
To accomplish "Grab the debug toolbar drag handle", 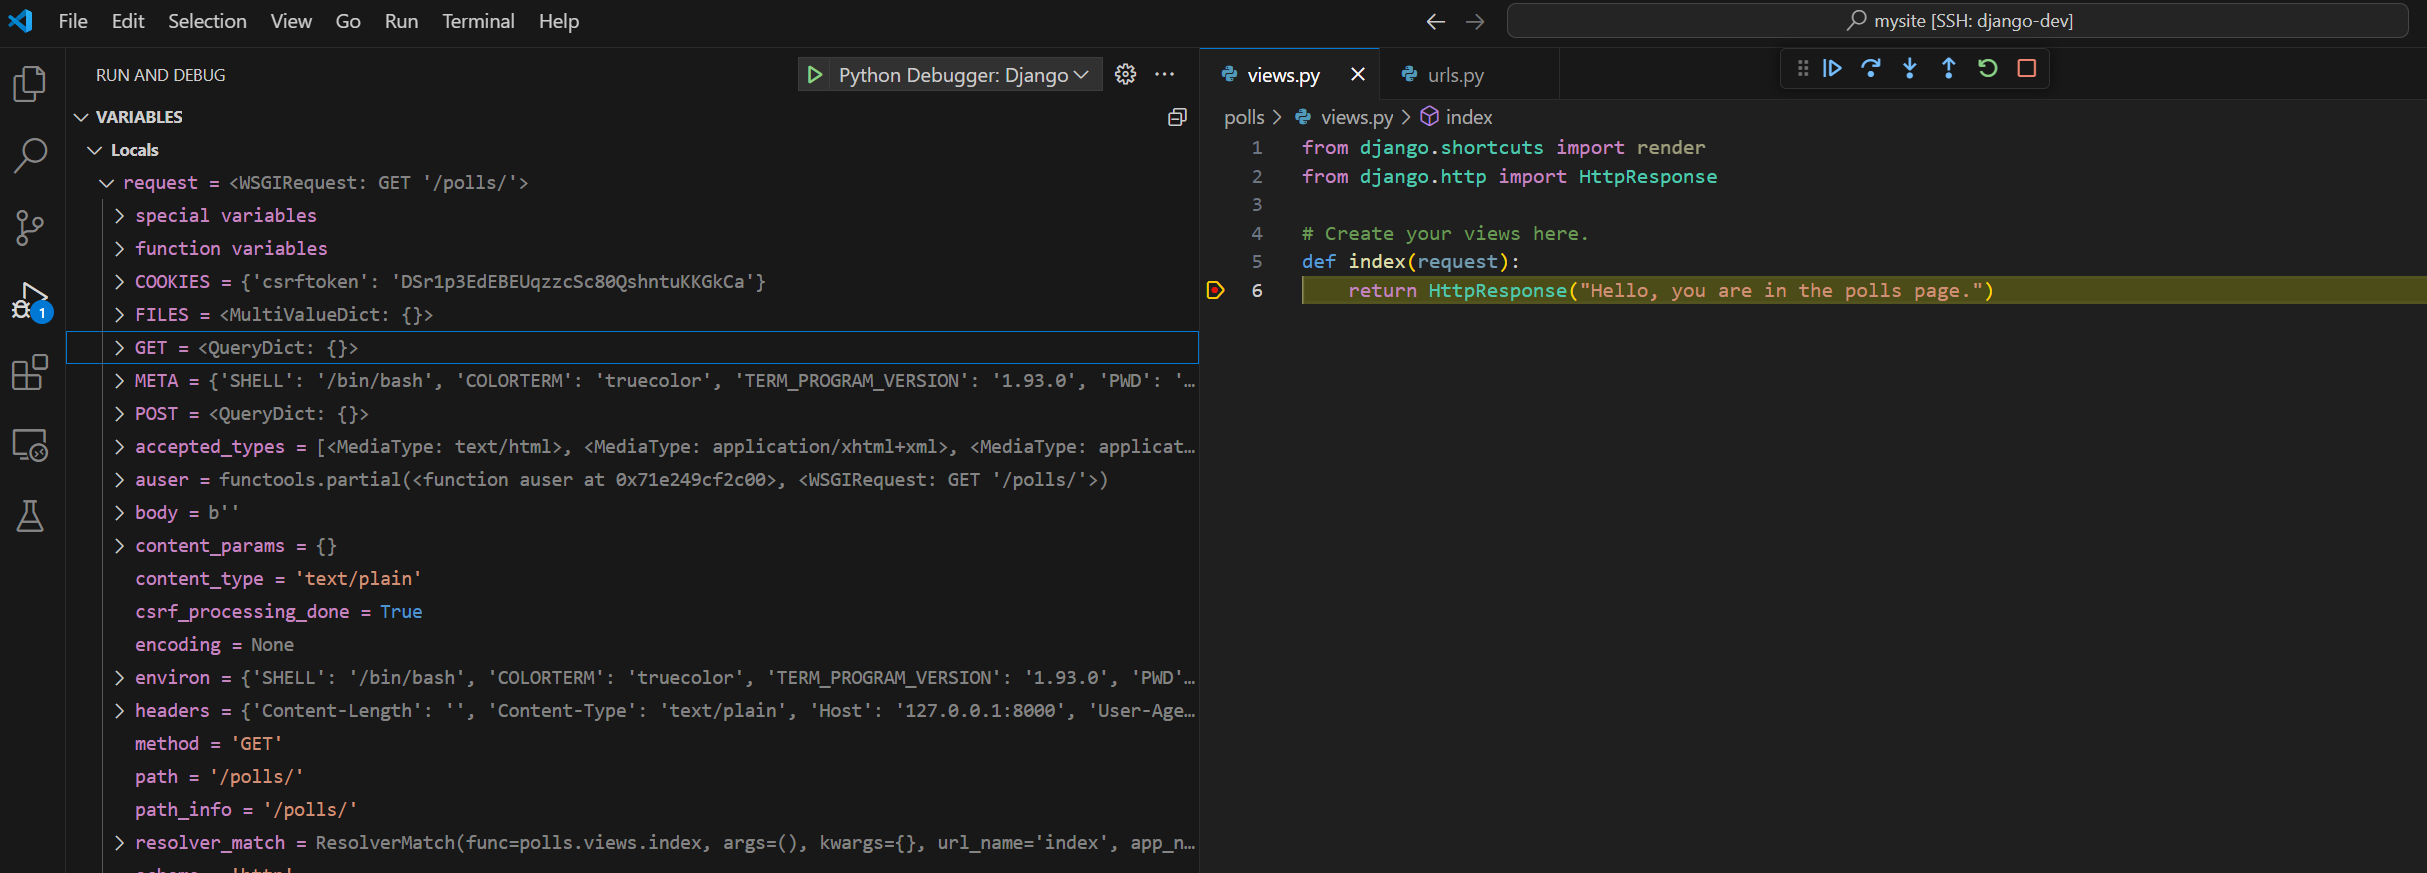I will (x=1802, y=68).
